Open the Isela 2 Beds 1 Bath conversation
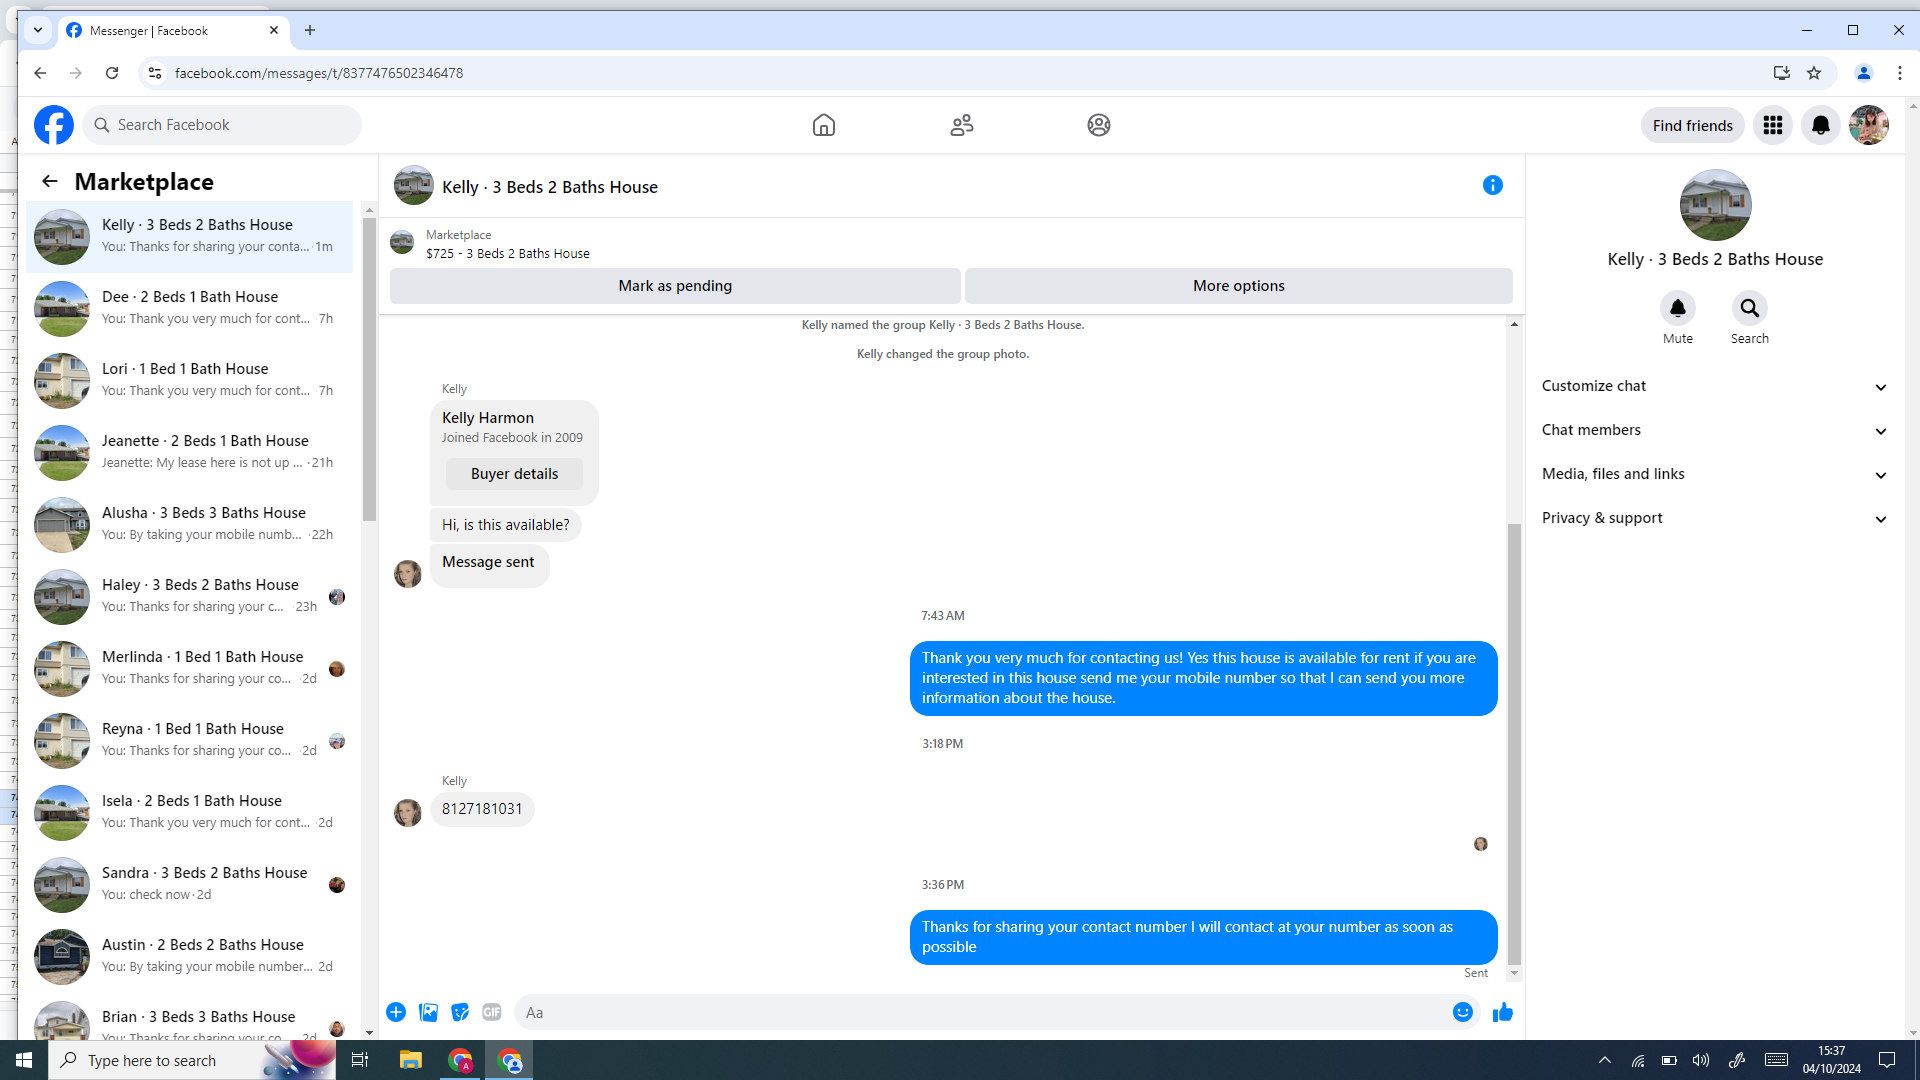The width and height of the screenshot is (1920, 1080). (190, 812)
